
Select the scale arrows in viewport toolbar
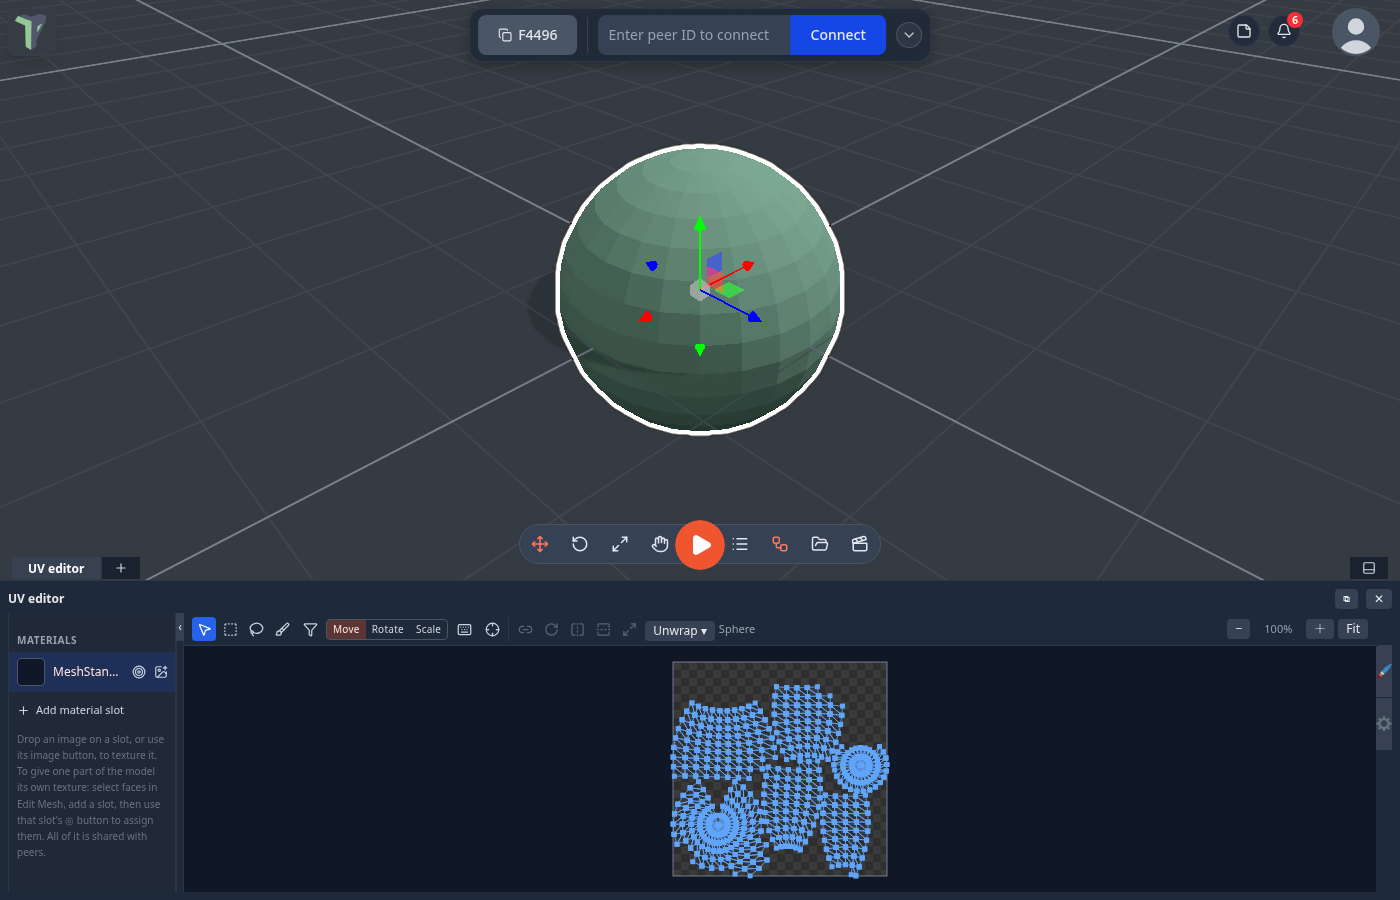[620, 544]
